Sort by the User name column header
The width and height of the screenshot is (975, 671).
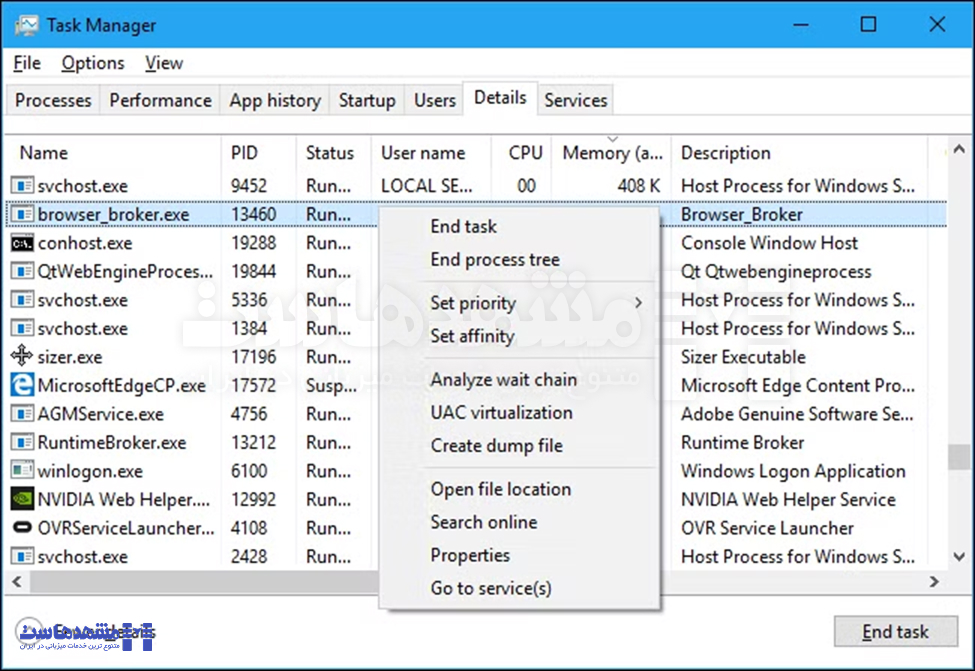[431, 153]
